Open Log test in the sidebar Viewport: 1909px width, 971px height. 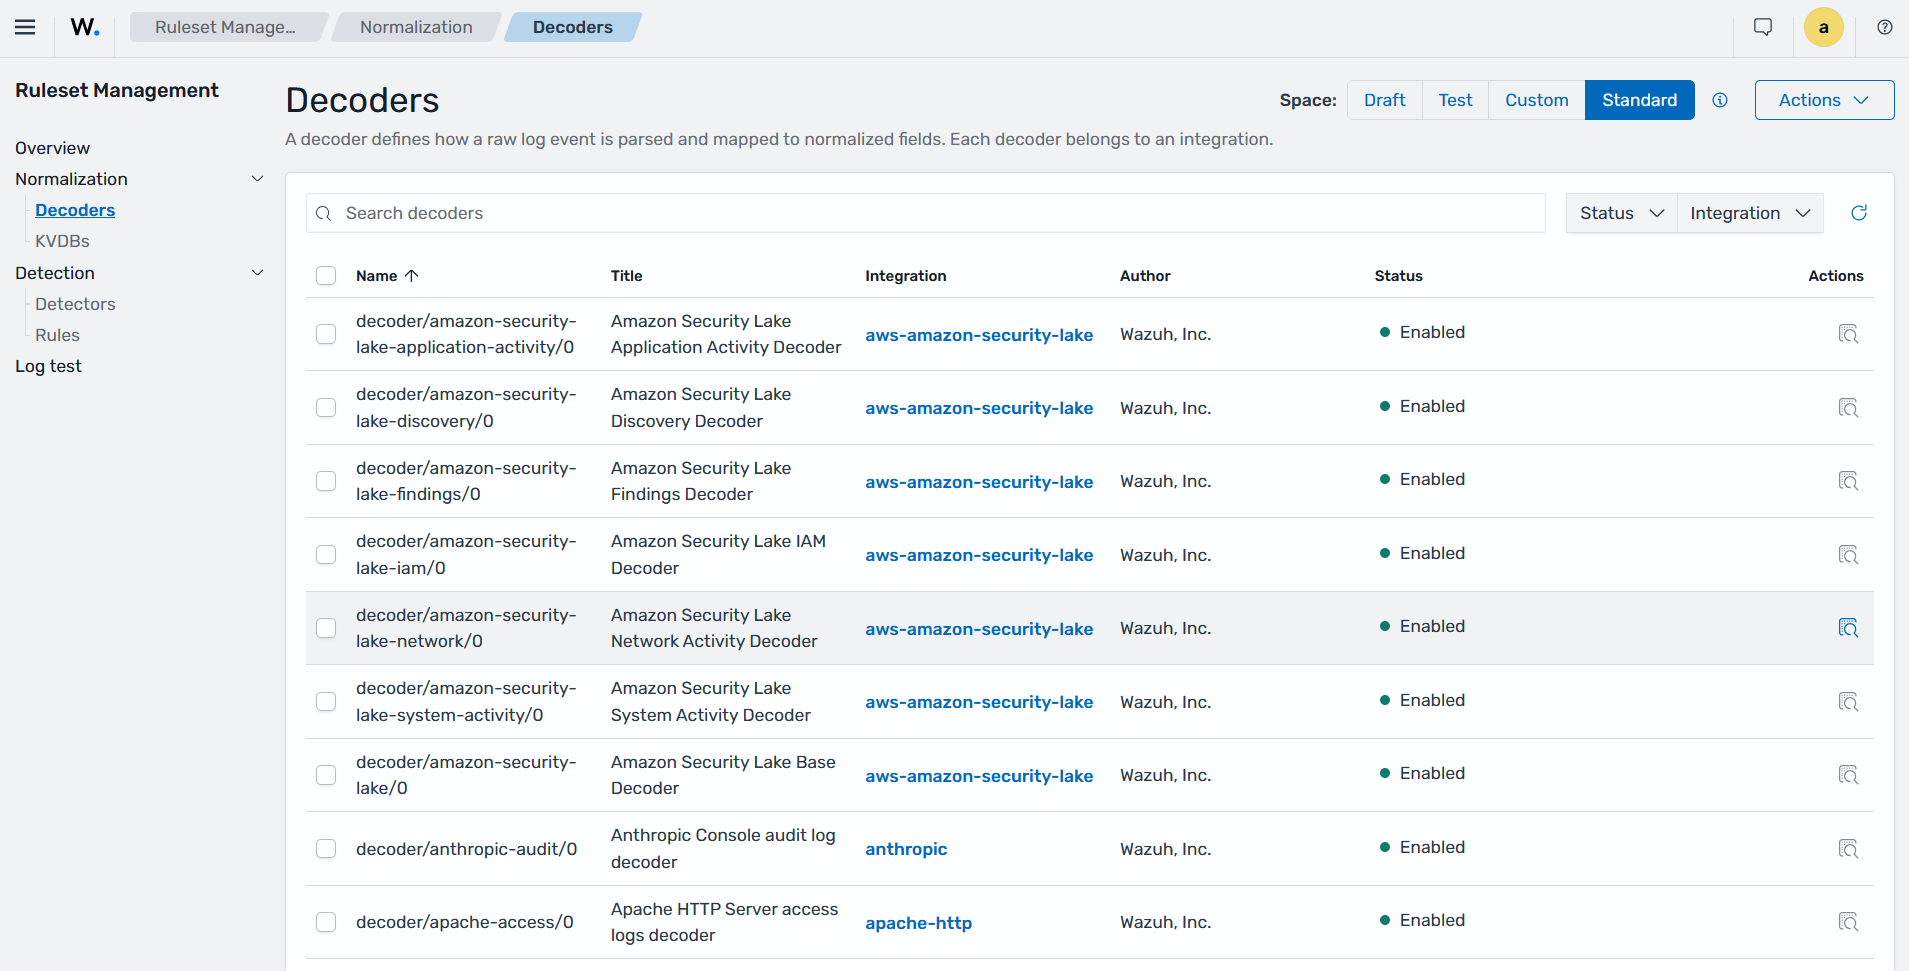pos(48,366)
